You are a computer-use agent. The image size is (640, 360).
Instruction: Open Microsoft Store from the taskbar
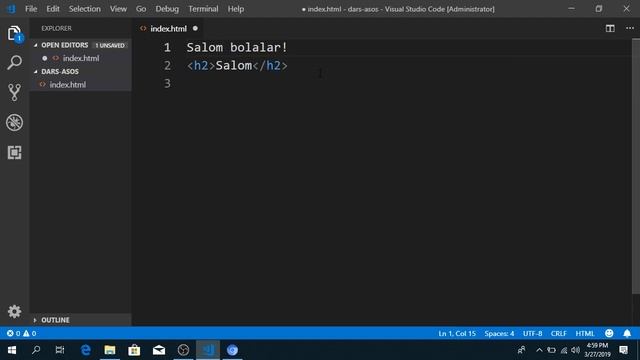pos(134,350)
